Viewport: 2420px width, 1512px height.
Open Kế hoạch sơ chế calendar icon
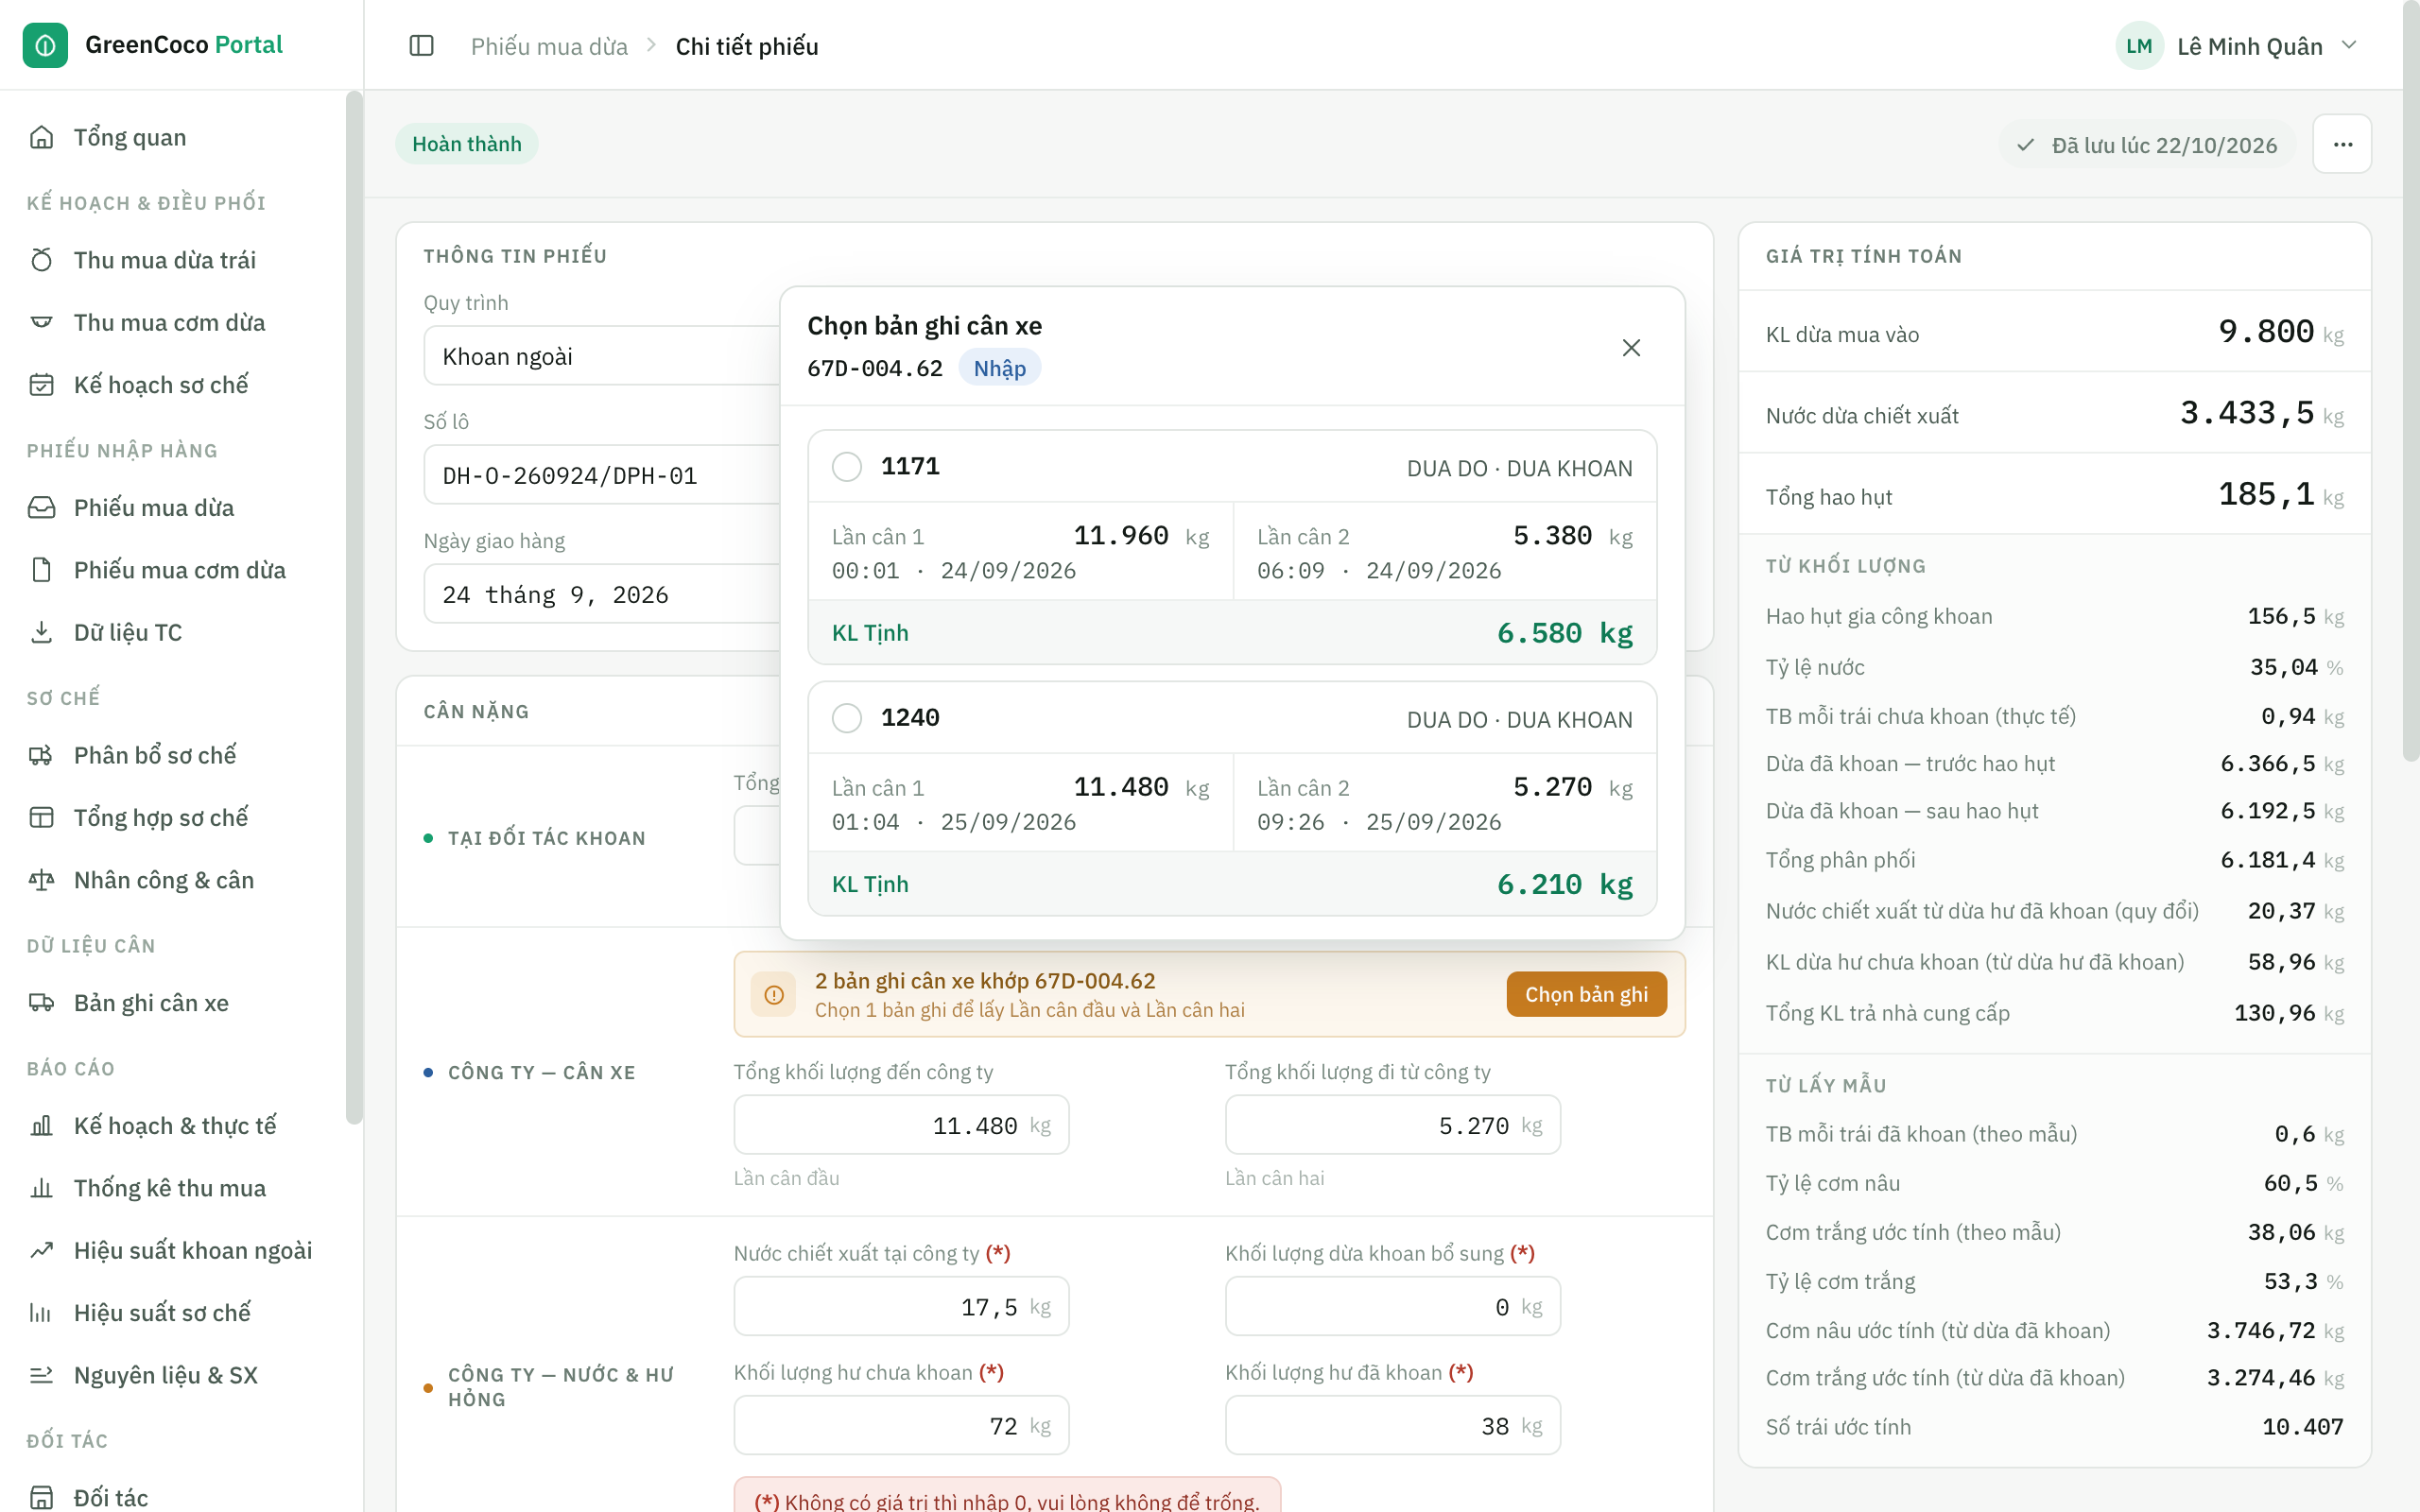pyautogui.click(x=41, y=384)
